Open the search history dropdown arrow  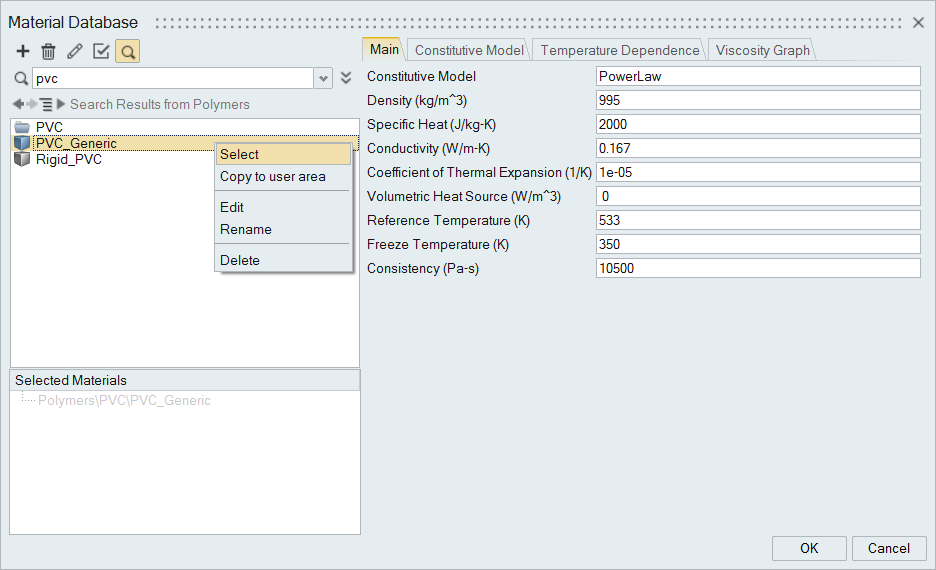pyautogui.click(x=323, y=78)
